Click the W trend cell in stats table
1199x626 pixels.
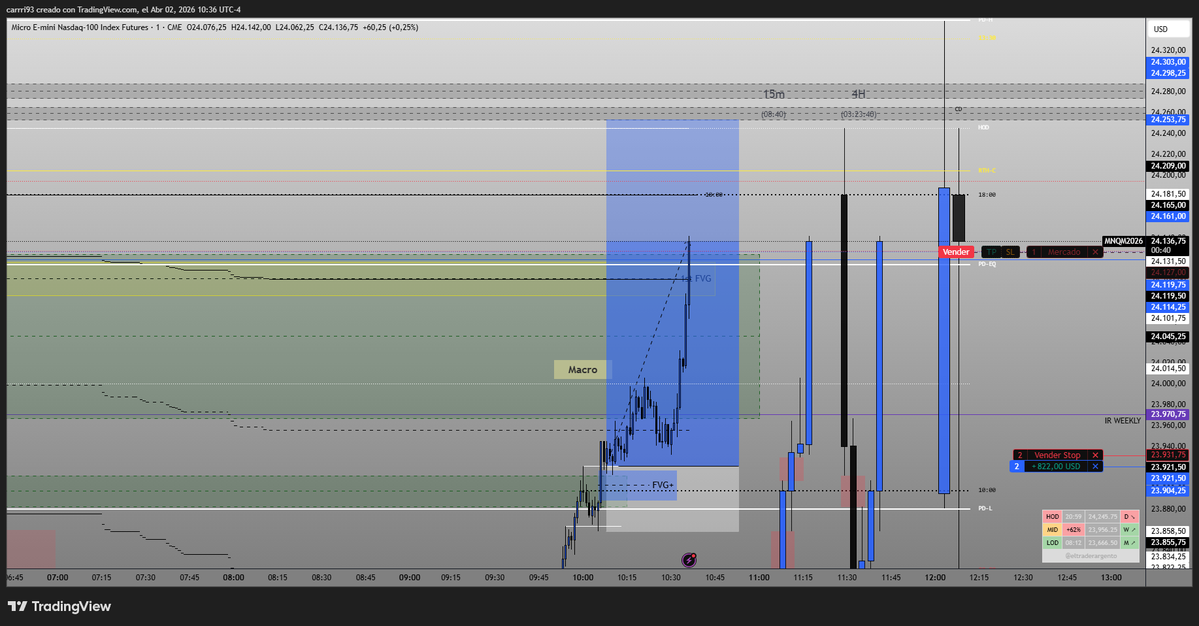tap(1129, 530)
